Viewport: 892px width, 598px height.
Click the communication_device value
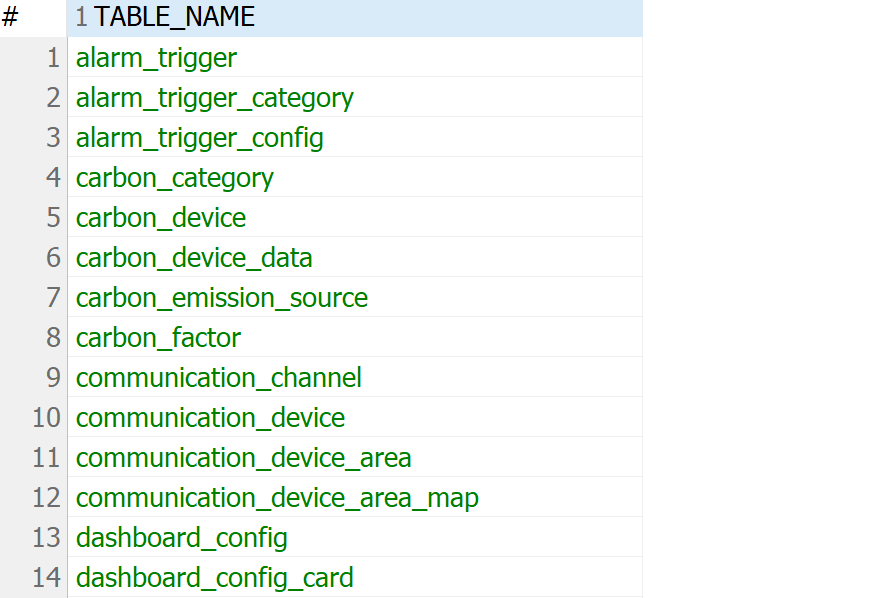point(210,418)
